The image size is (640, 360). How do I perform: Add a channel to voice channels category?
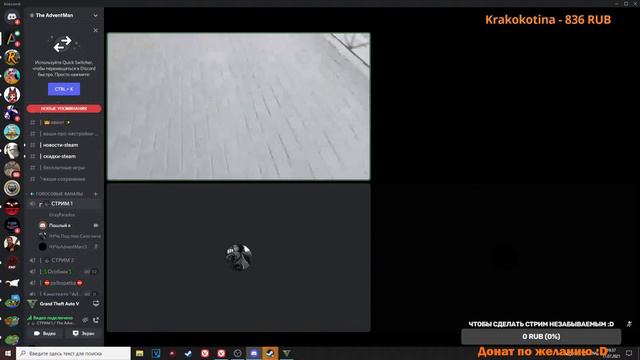click(96, 194)
